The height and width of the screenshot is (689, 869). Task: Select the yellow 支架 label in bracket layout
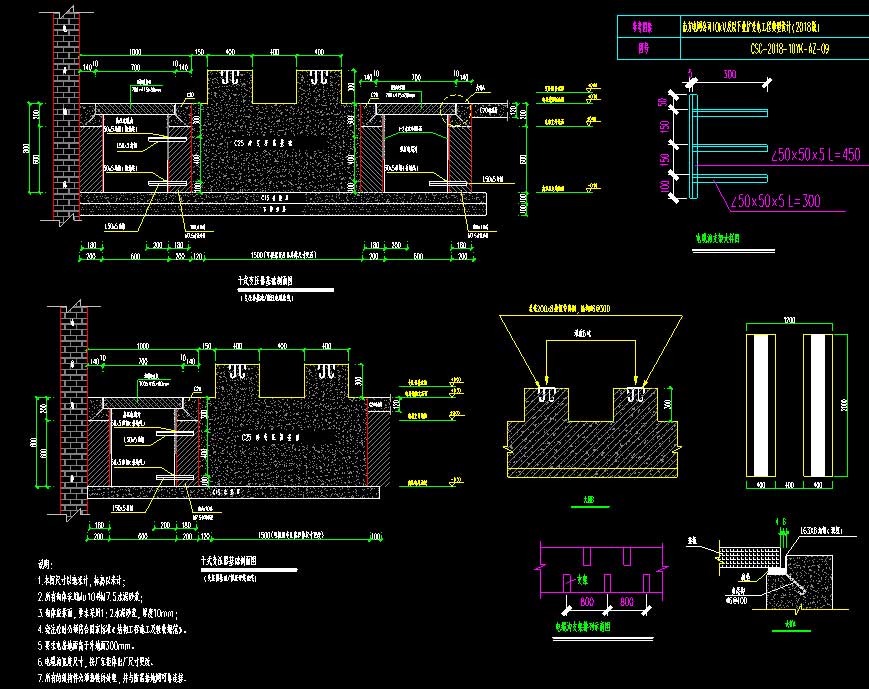coord(582,580)
